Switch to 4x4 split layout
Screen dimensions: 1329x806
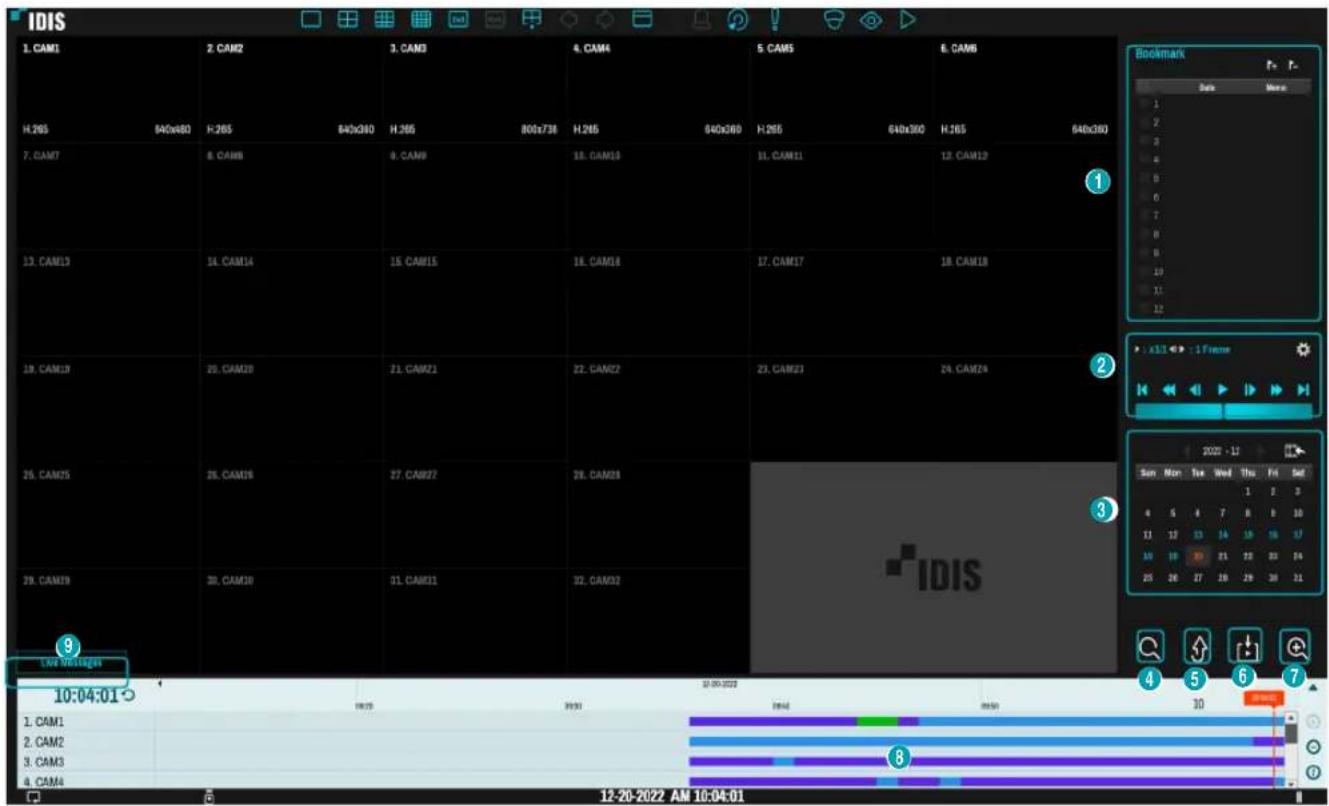[x=421, y=18]
